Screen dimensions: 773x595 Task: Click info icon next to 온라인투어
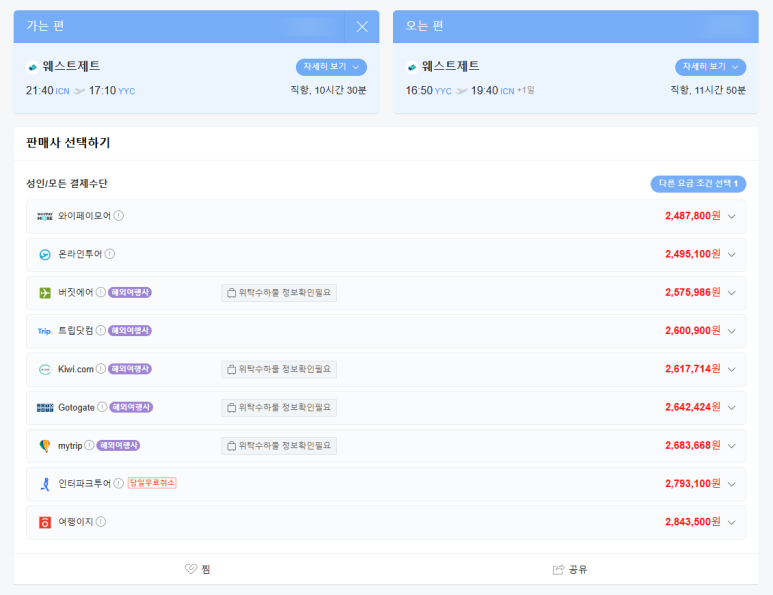(x=110, y=254)
